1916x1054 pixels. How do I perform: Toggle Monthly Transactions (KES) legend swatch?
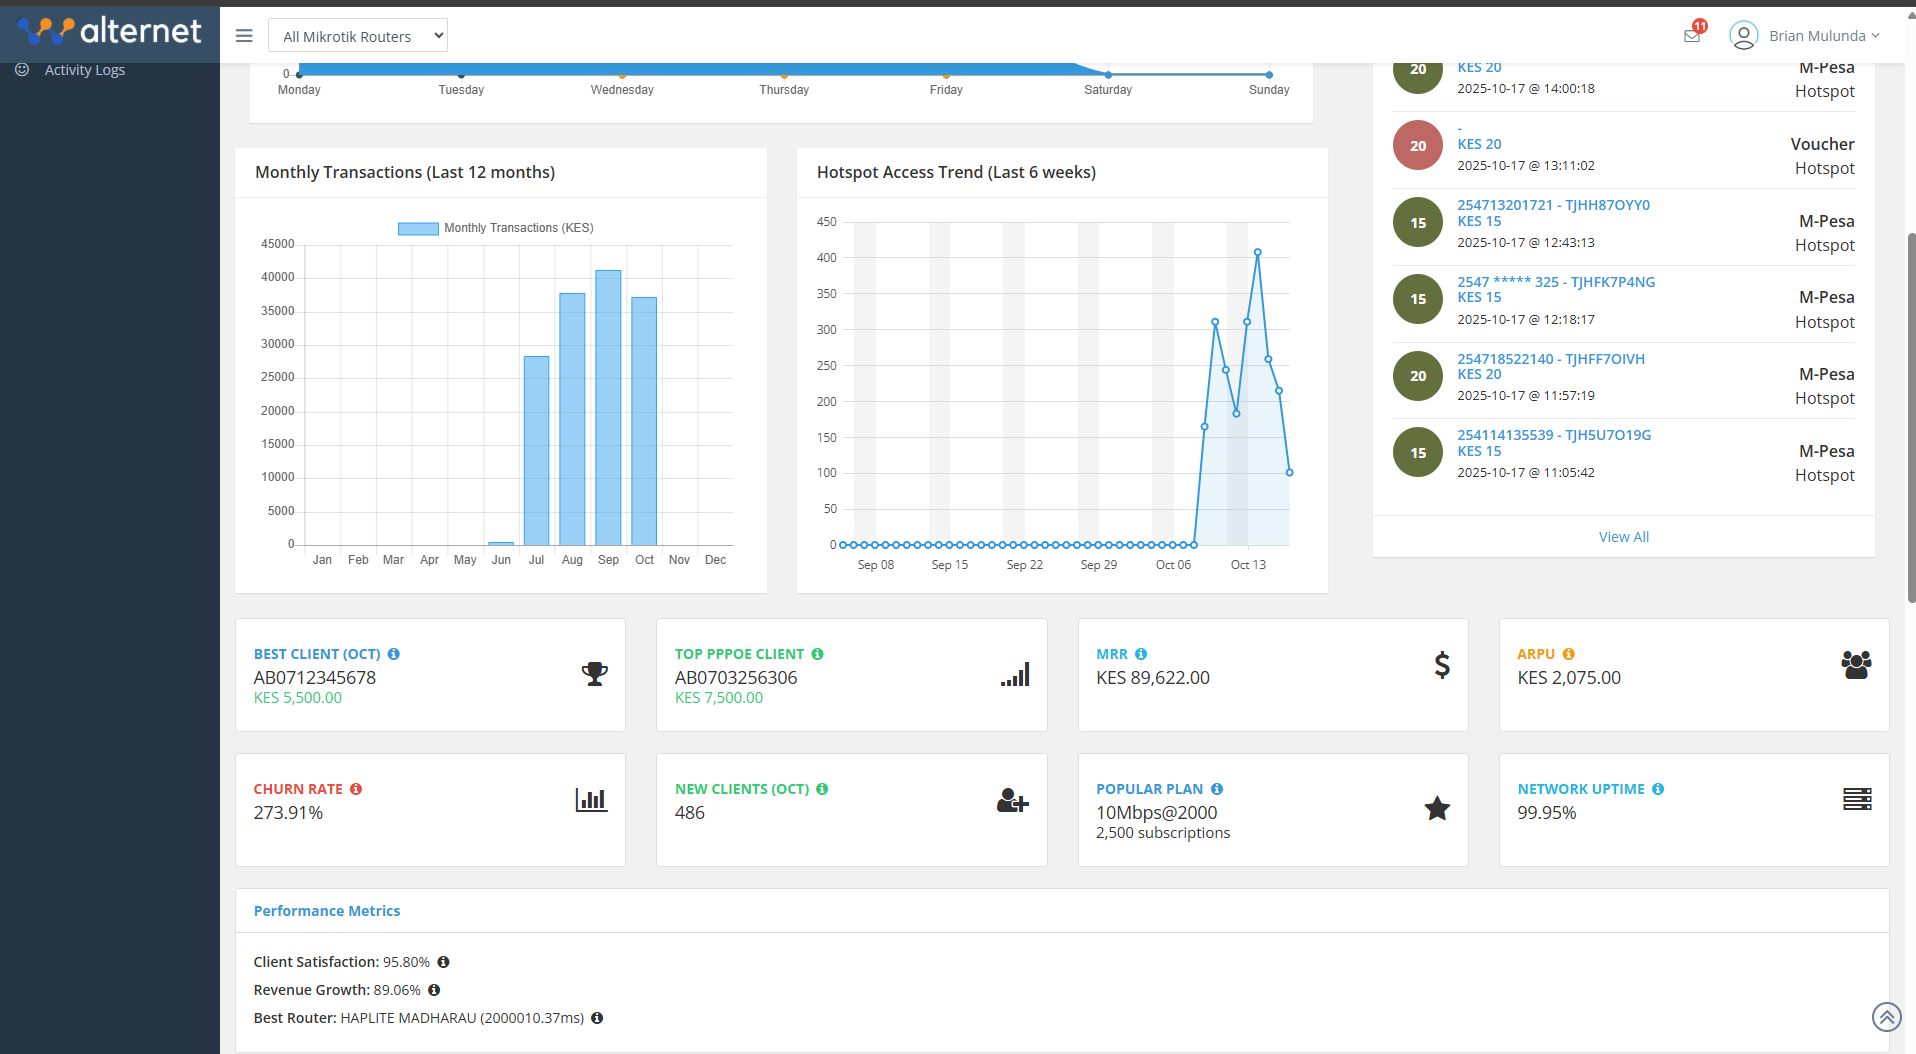pos(418,228)
